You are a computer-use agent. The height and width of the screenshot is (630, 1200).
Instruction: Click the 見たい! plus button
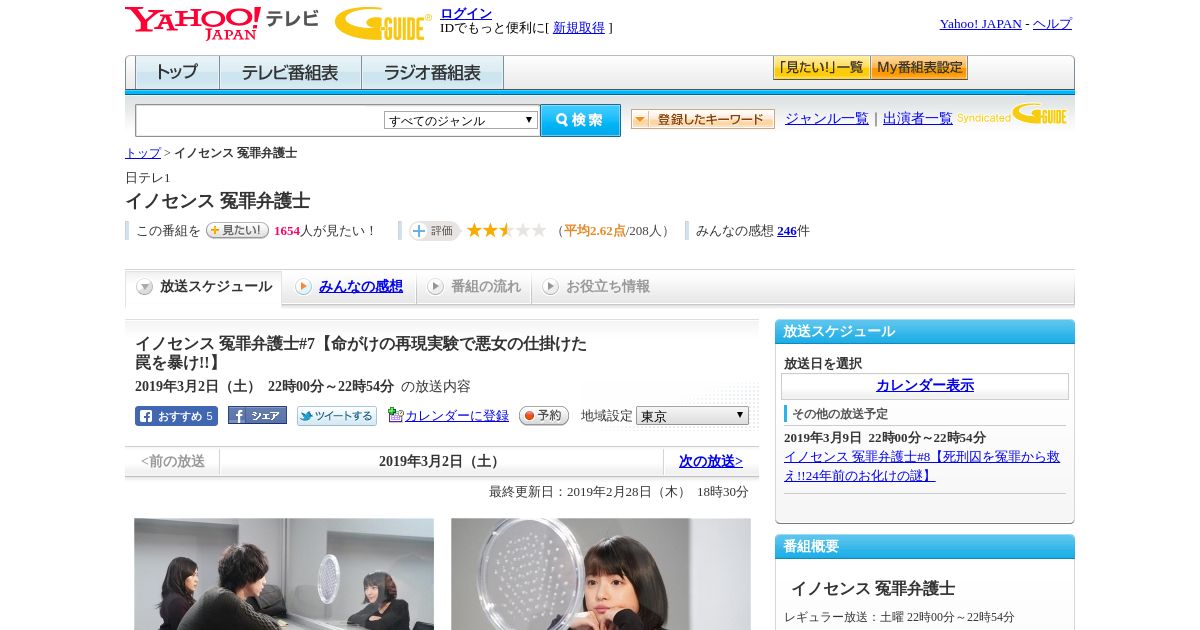tap(237, 230)
